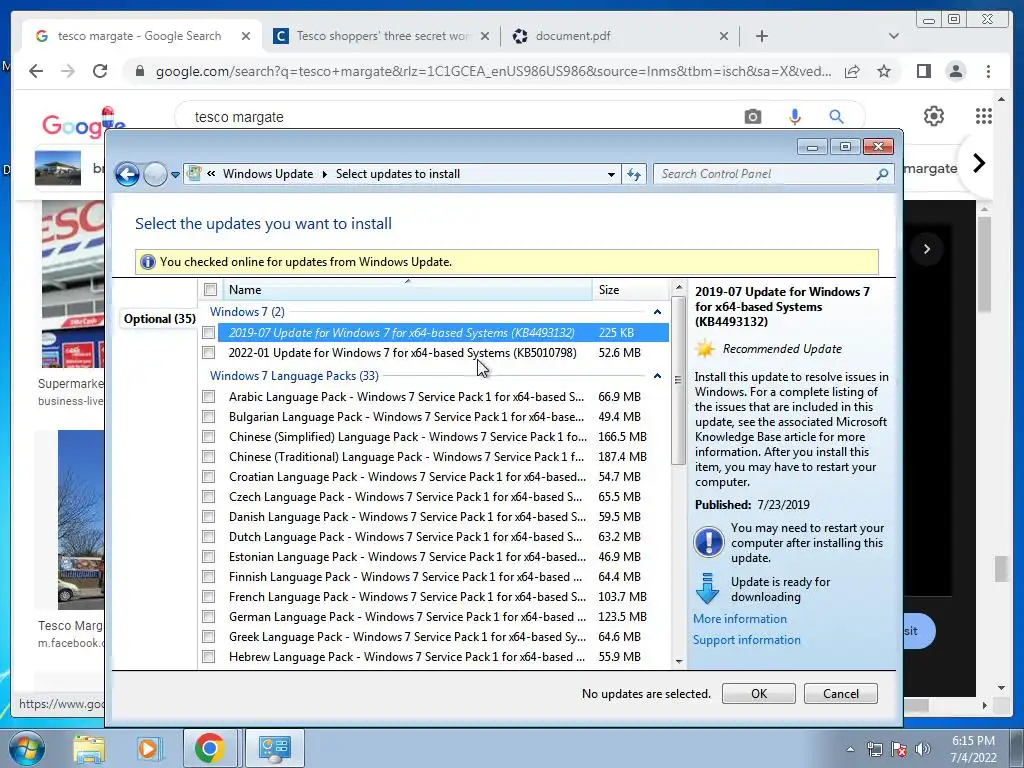This screenshot has height=768, width=1024.
Task: Click the Control Panel taskbar icon
Action: [274, 748]
